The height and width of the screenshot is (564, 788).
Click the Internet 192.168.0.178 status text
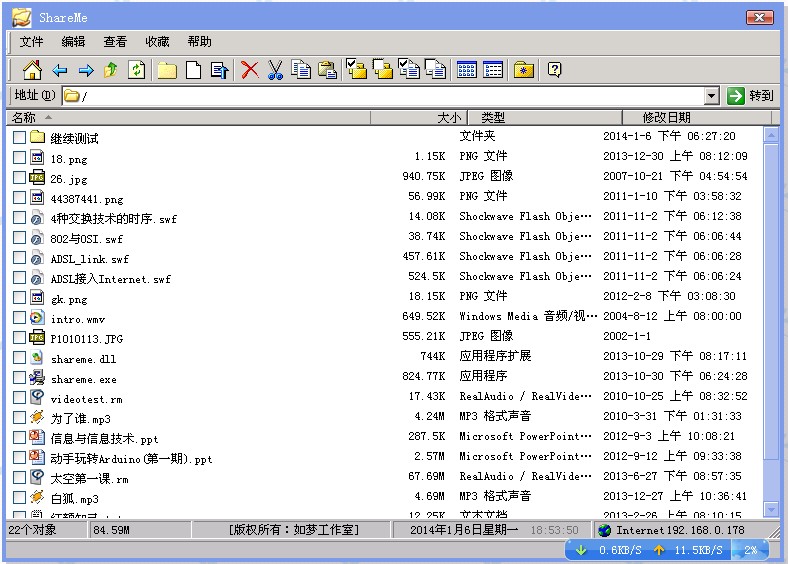[x=681, y=530]
